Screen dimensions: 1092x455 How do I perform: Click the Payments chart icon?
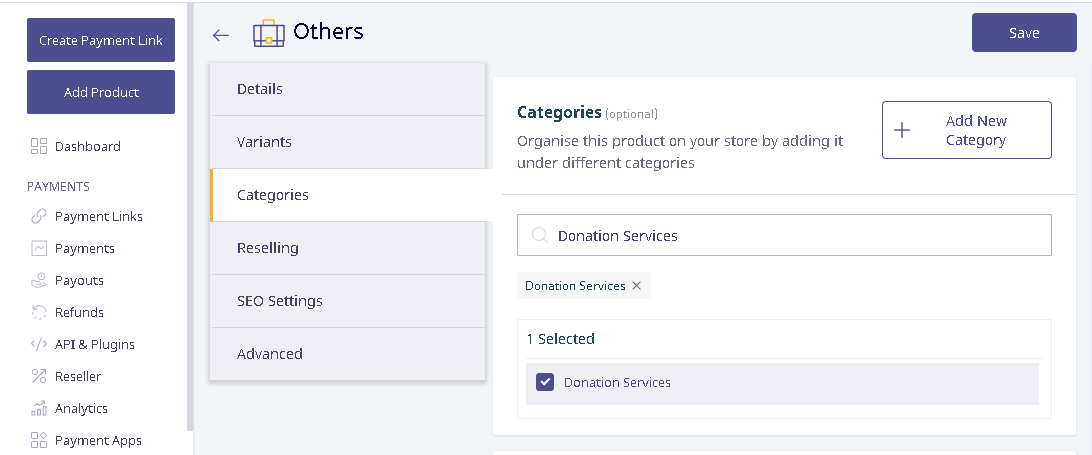39,248
